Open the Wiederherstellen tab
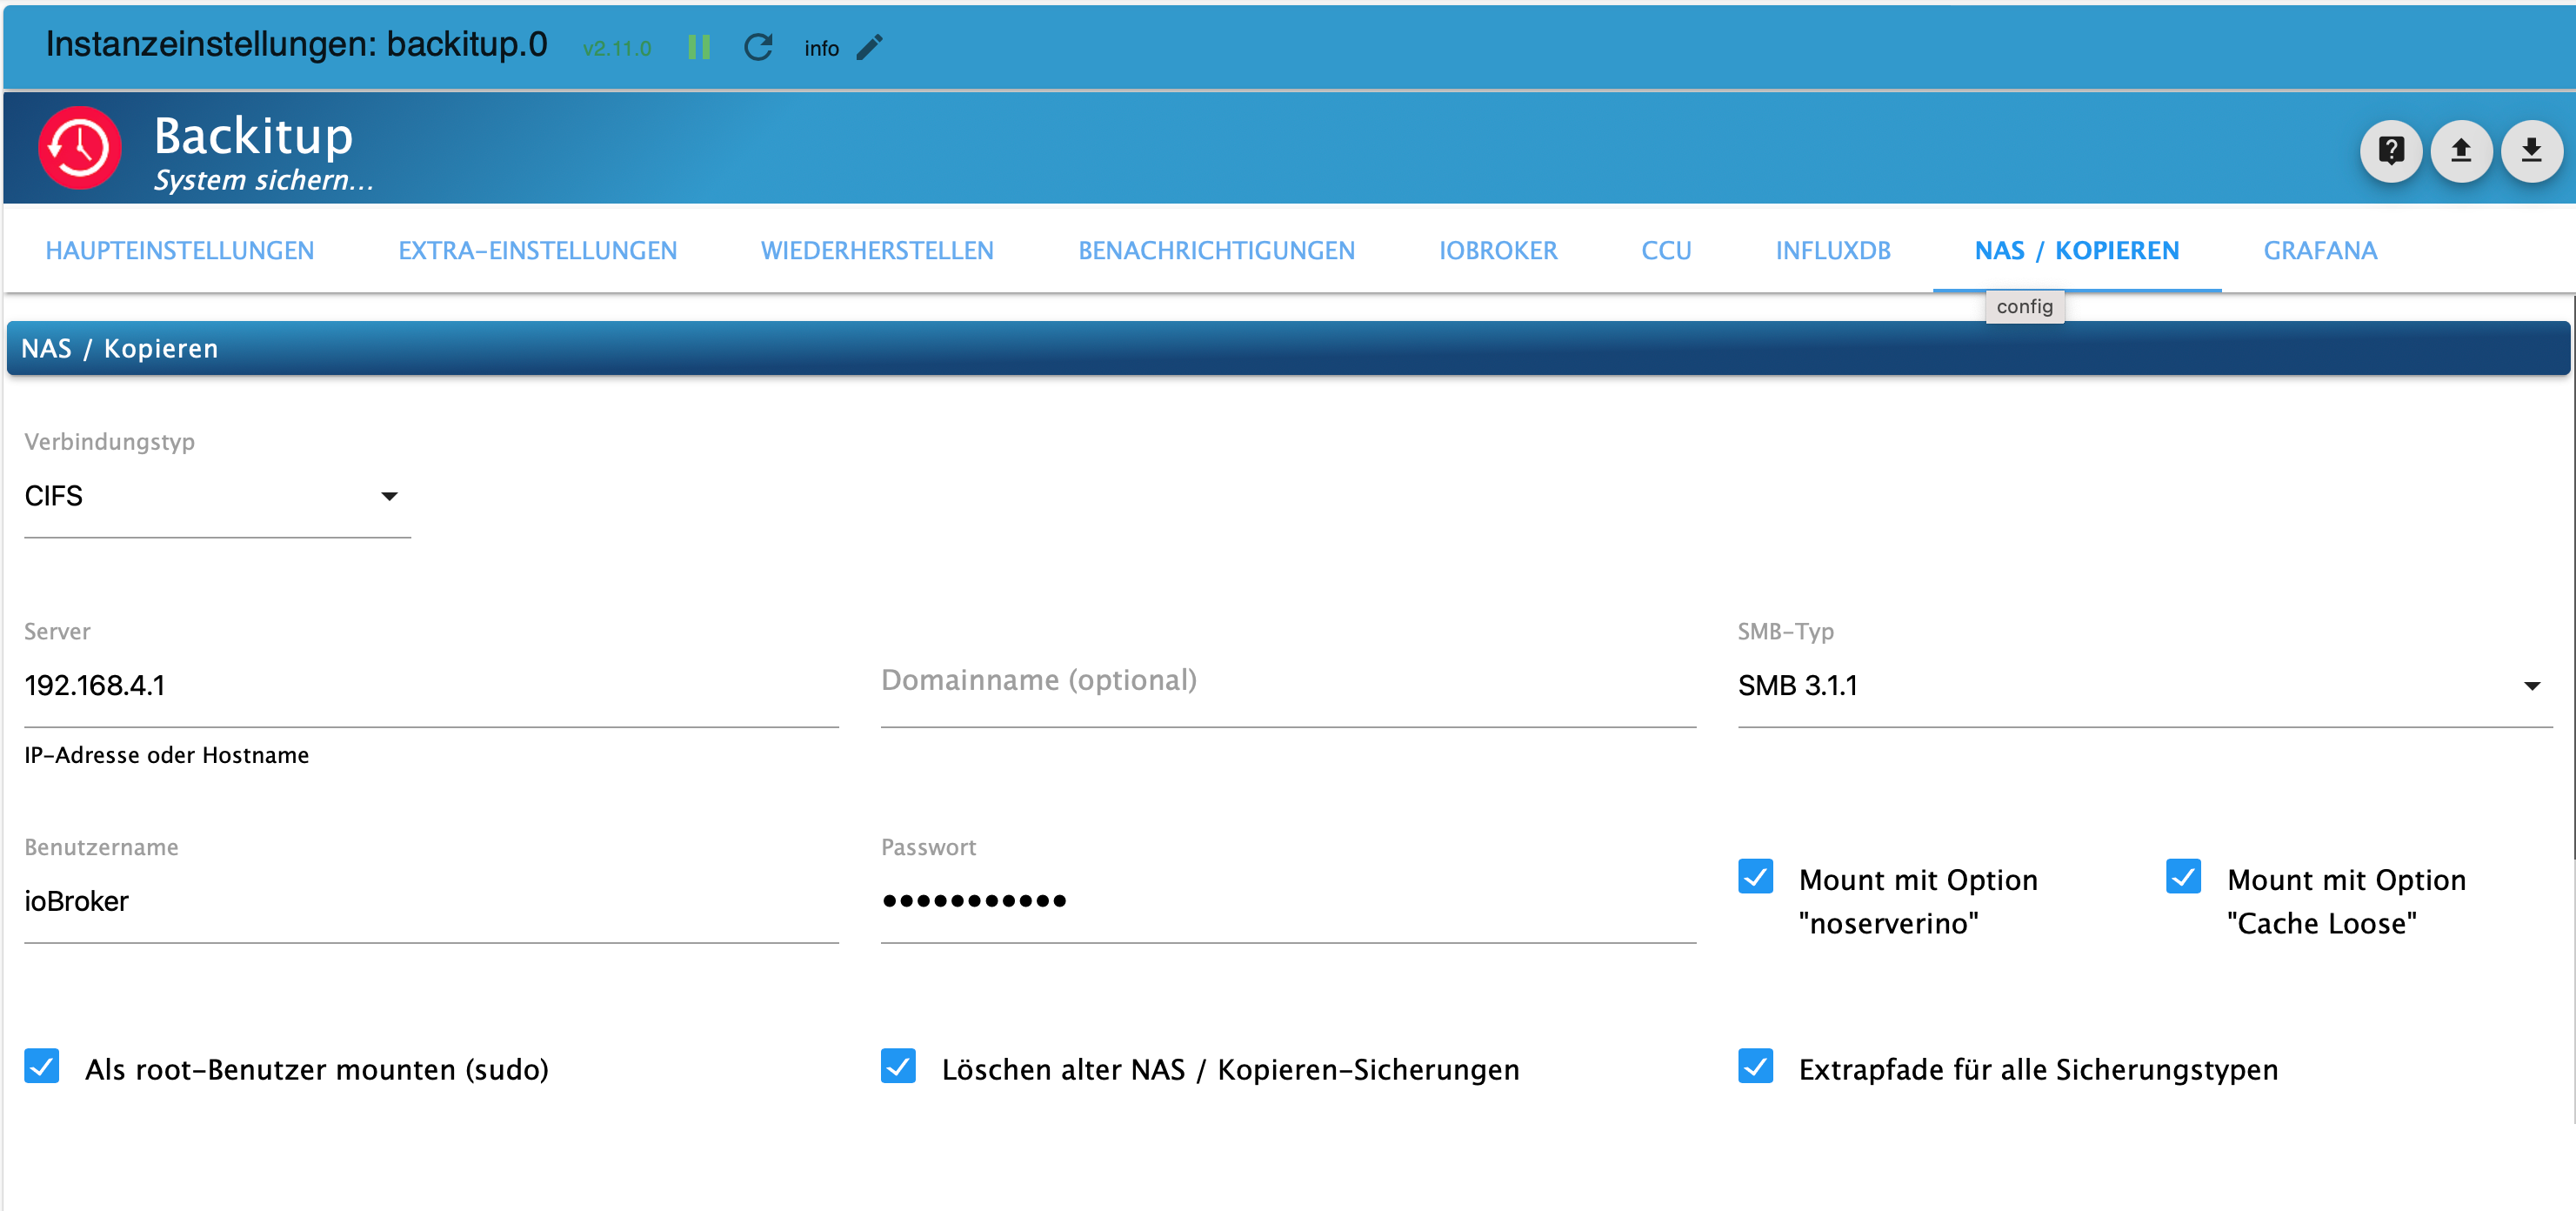2576x1211 pixels. (877, 250)
